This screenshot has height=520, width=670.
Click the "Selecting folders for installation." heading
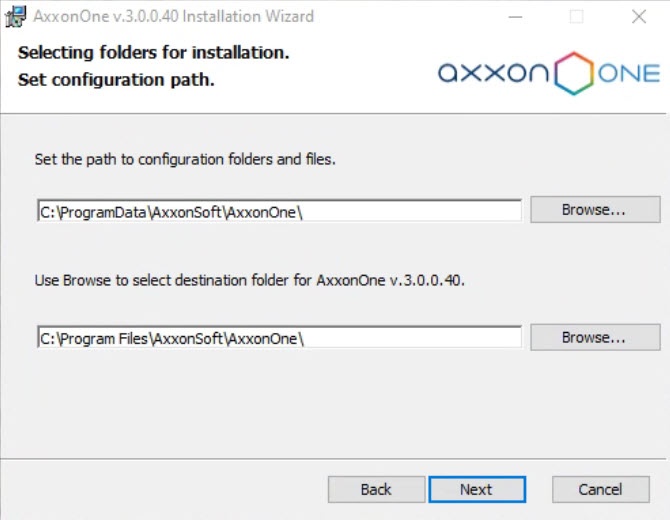click(x=154, y=52)
